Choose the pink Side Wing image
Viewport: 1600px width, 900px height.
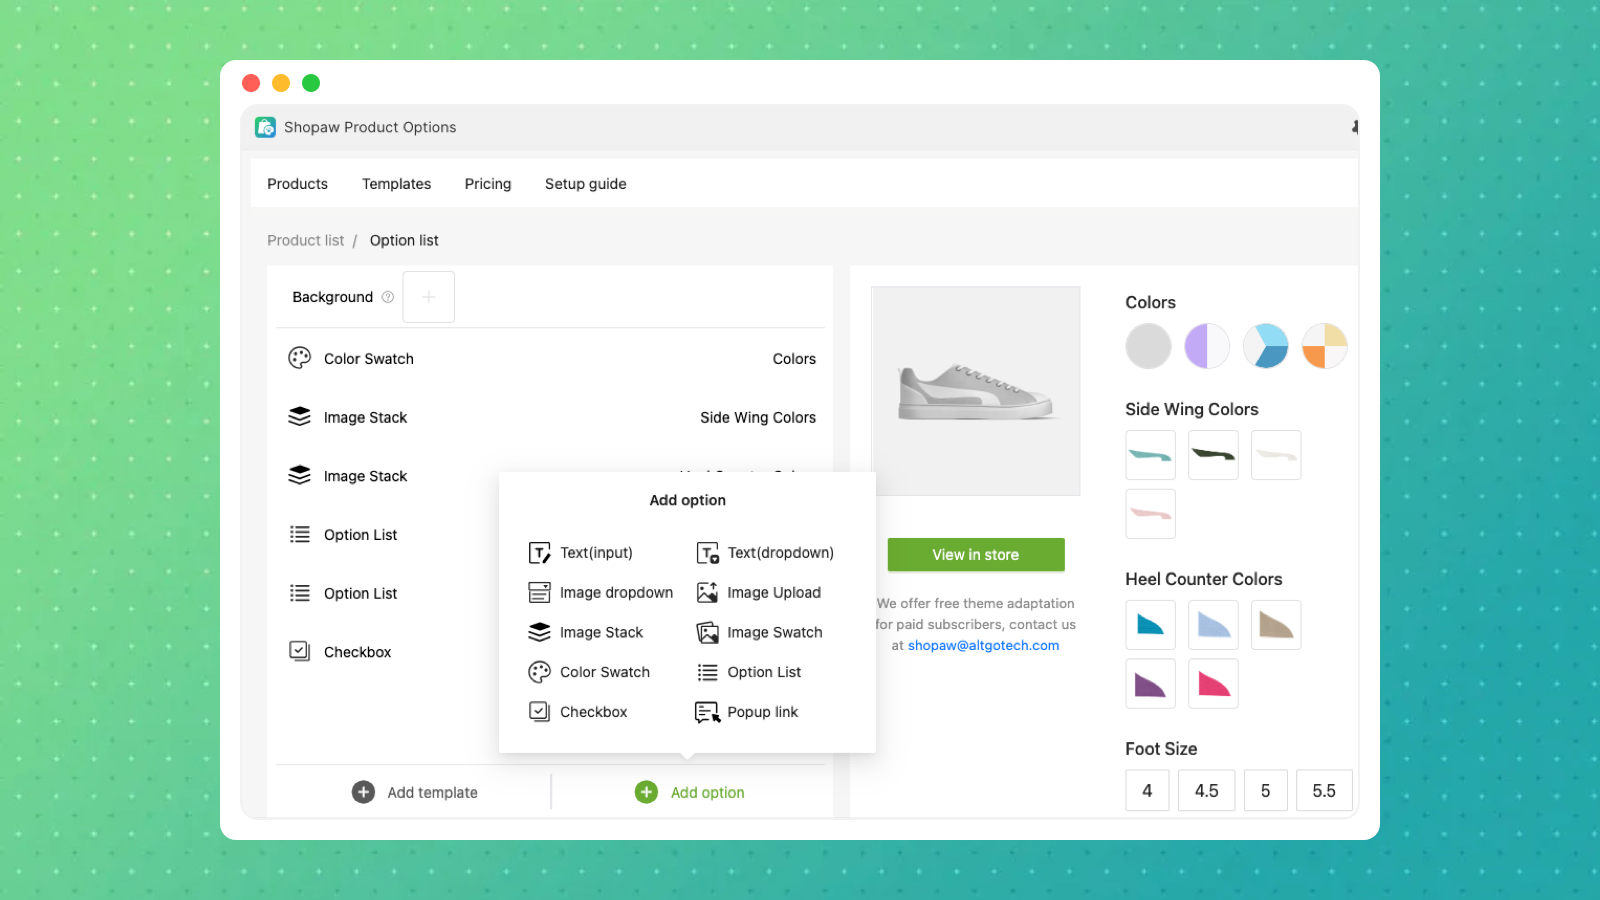1150,514
